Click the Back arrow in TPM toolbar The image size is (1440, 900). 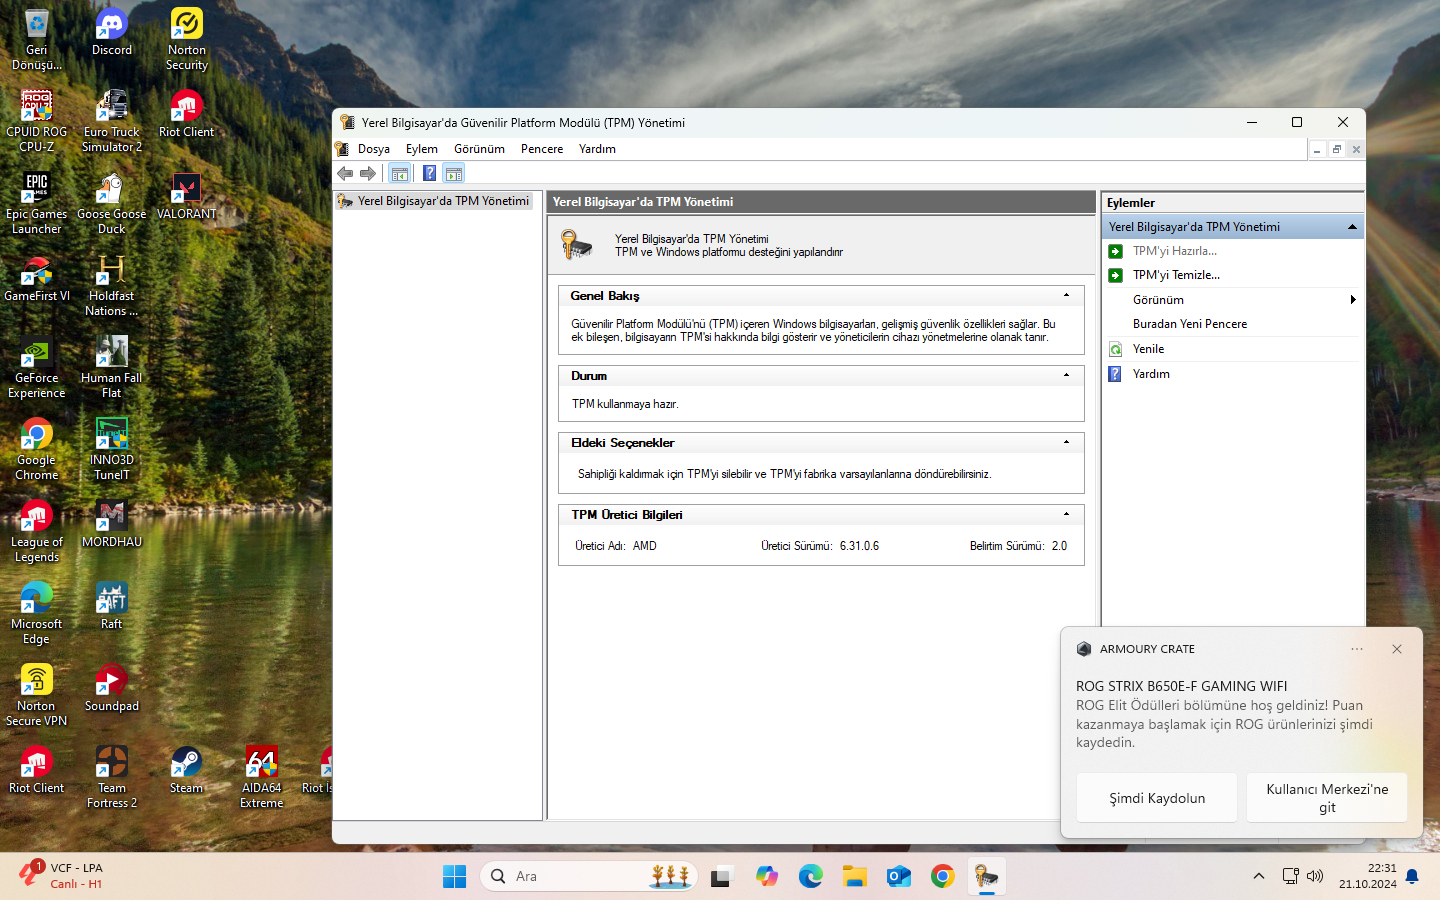[x=345, y=174]
